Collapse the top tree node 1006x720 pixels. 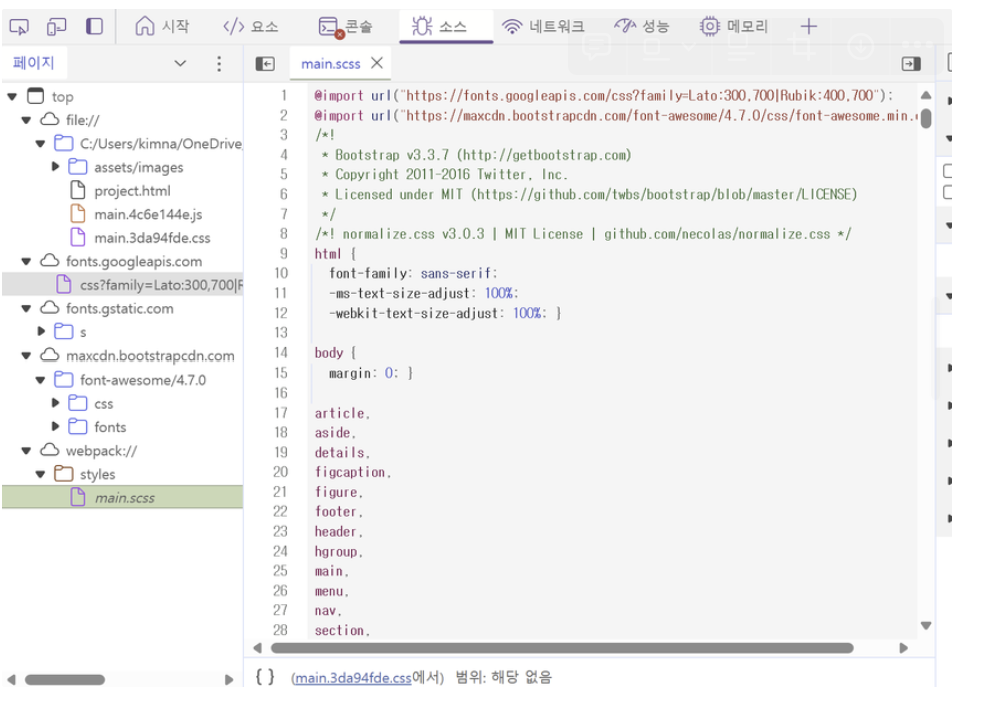(10, 96)
